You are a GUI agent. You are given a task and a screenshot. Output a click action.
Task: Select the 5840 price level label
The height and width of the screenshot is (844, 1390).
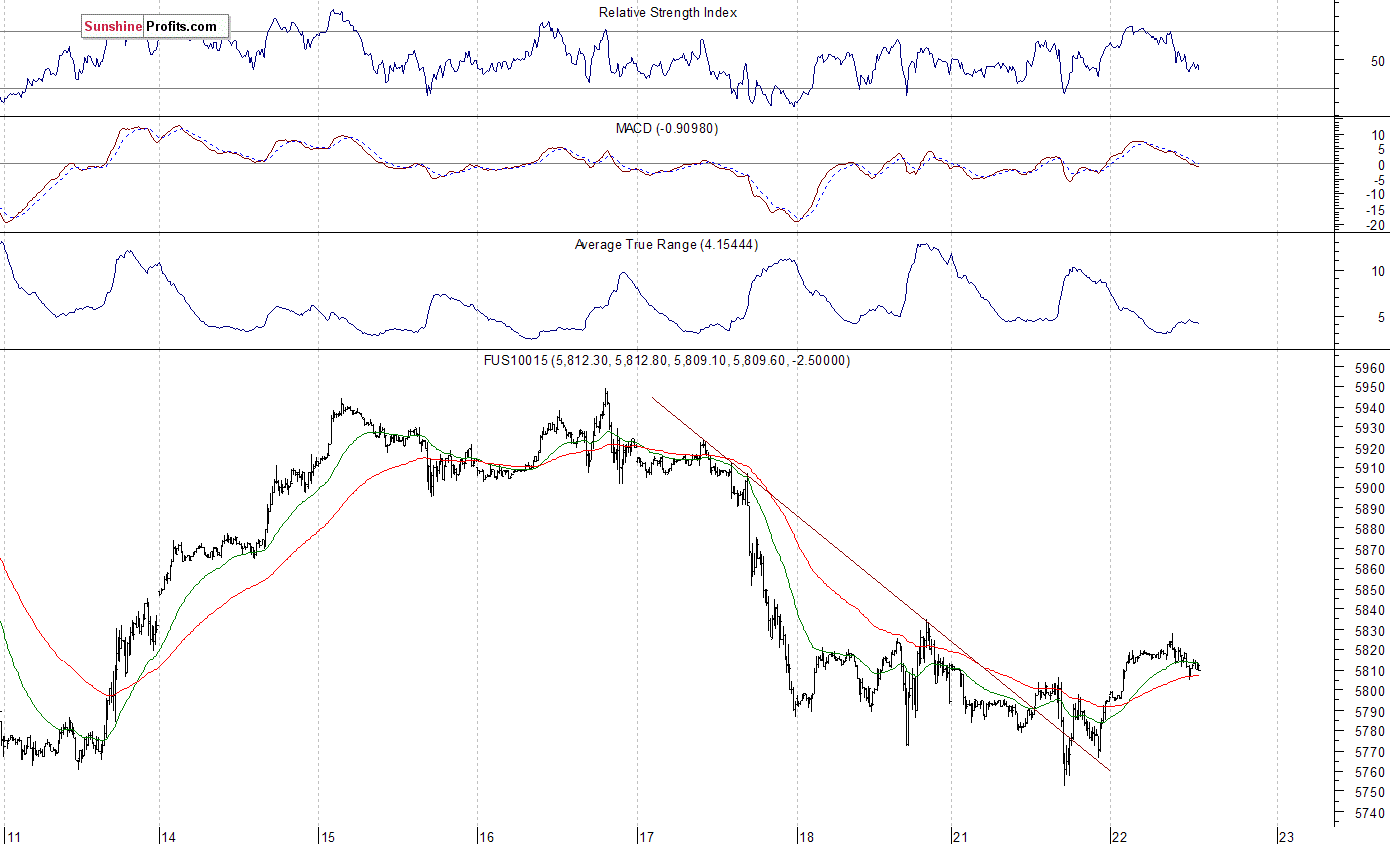click(x=1370, y=611)
